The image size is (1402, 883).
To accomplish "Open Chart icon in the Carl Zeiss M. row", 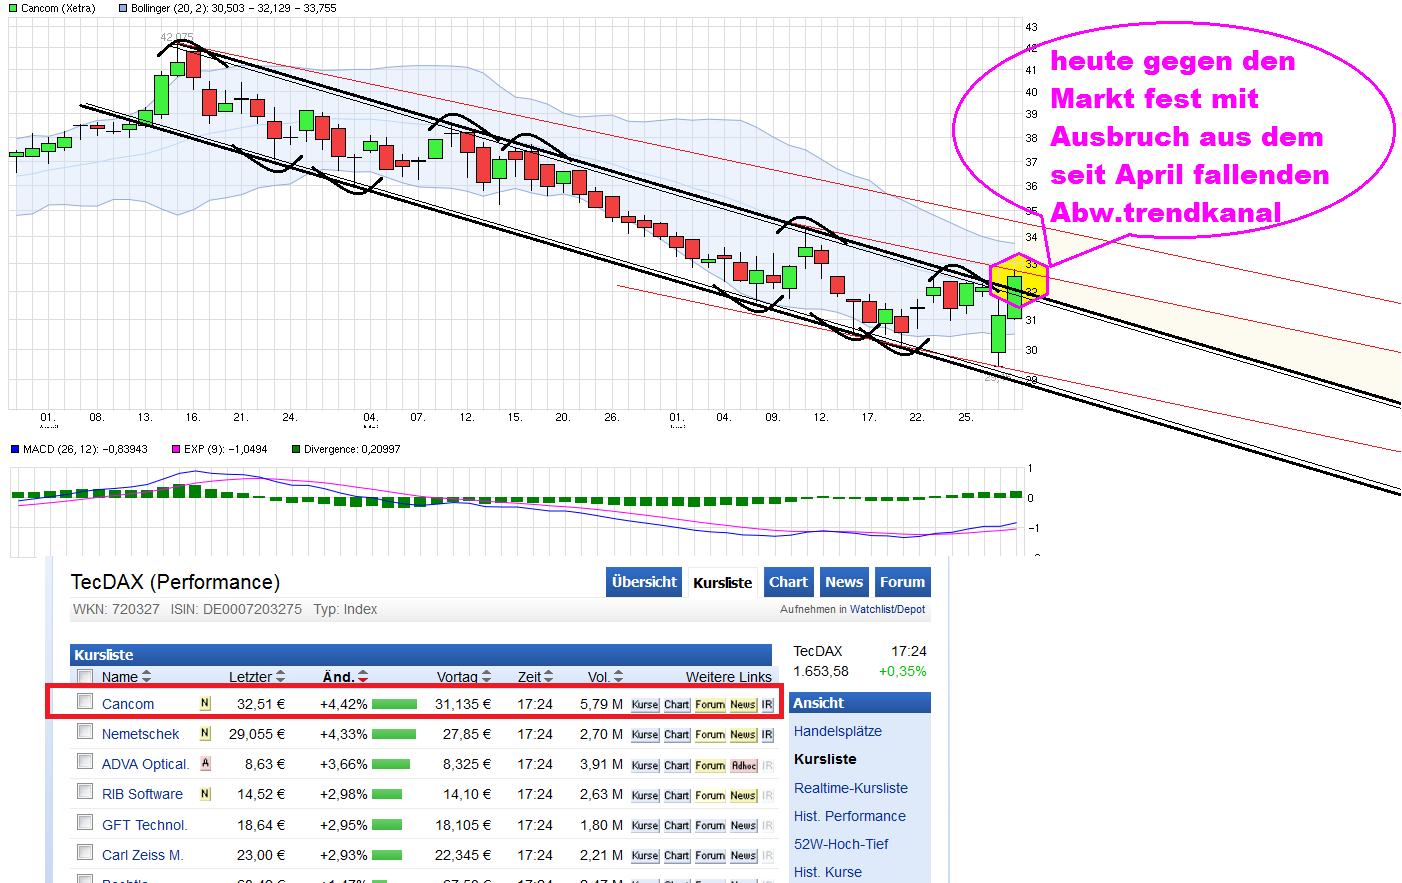I will coord(677,856).
